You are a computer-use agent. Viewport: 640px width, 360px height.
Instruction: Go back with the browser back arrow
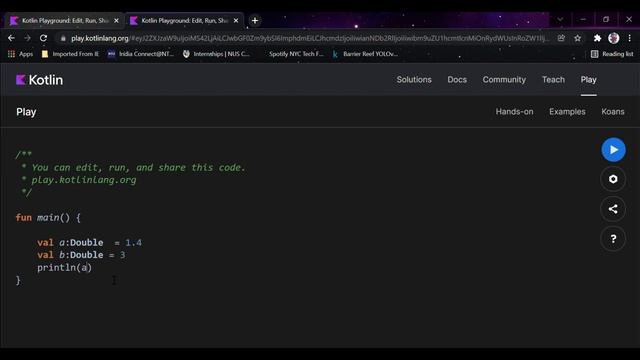[11, 38]
